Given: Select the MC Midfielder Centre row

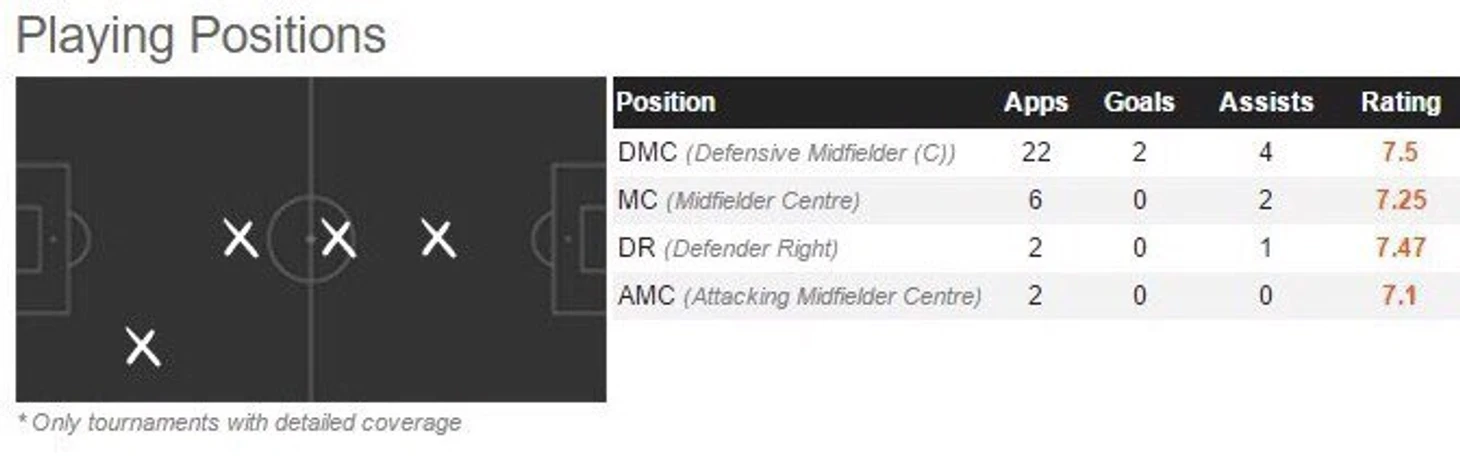Looking at the screenshot, I should click(x=1036, y=200).
